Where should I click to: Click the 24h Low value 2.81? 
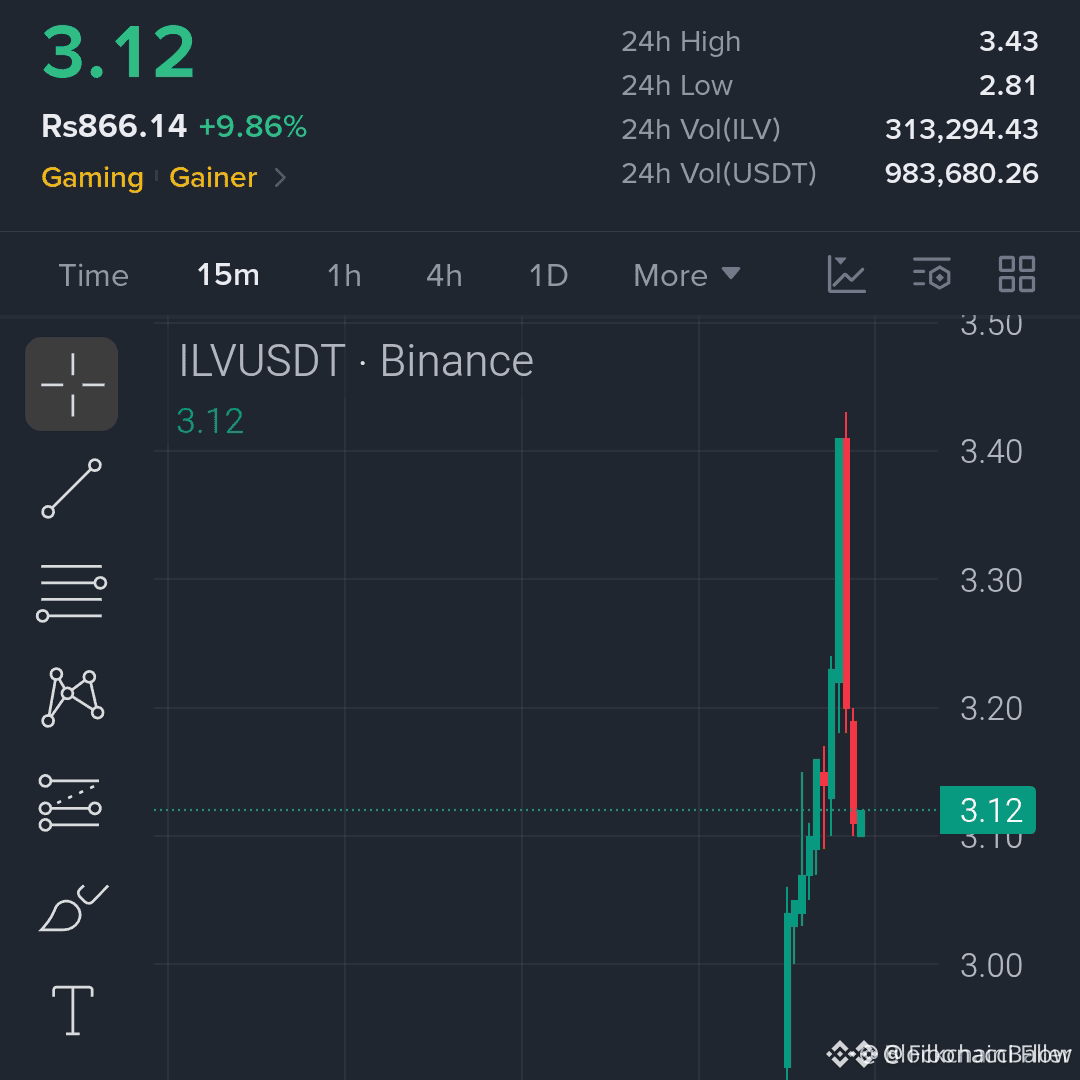(x=1008, y=85)
